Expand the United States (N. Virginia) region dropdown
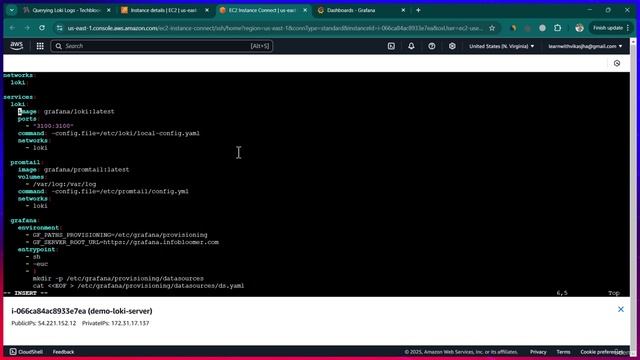 click(x=501, y=46)
